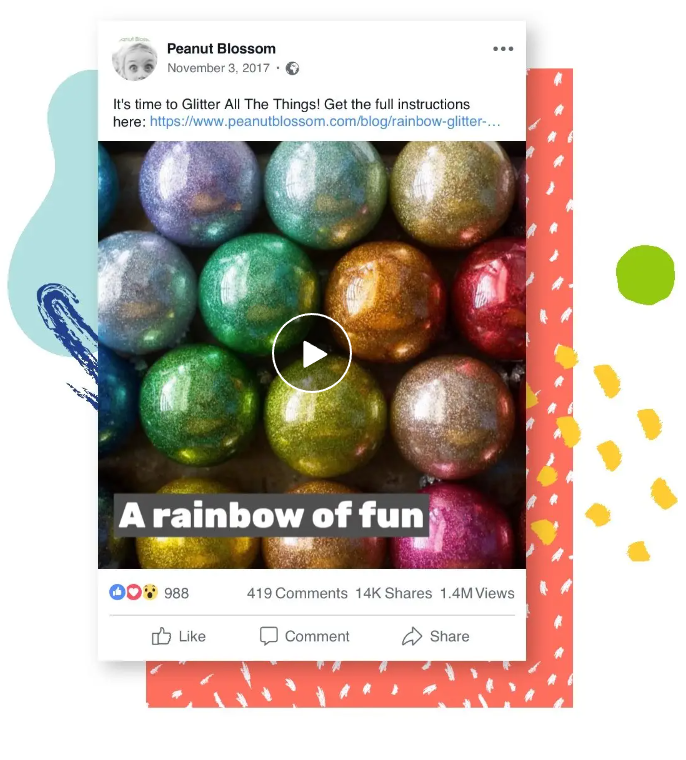The height and width of the screenshot is (760, 686).
Task: View the 988 reactions count
Action: (176, 593)
